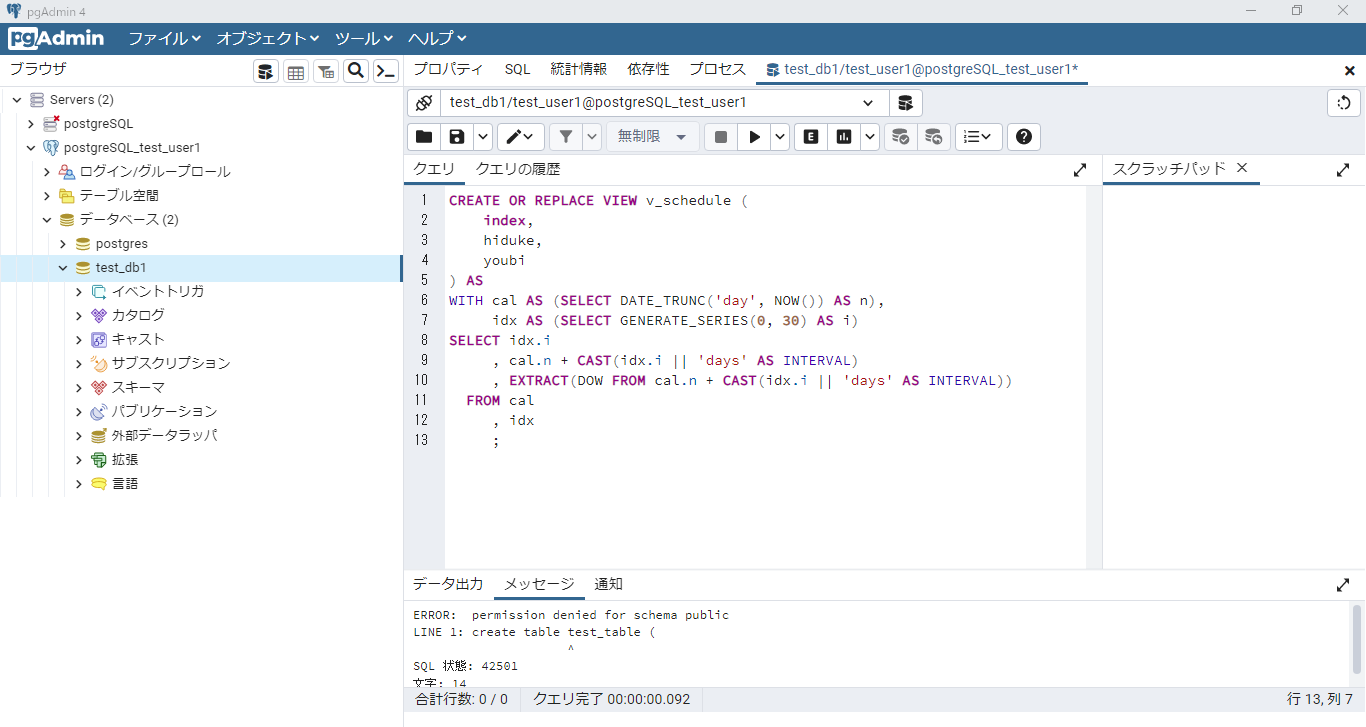The image size is (1366, 727).
Task: Click the messages panel vertical scrollbar
Action: 1357,638
